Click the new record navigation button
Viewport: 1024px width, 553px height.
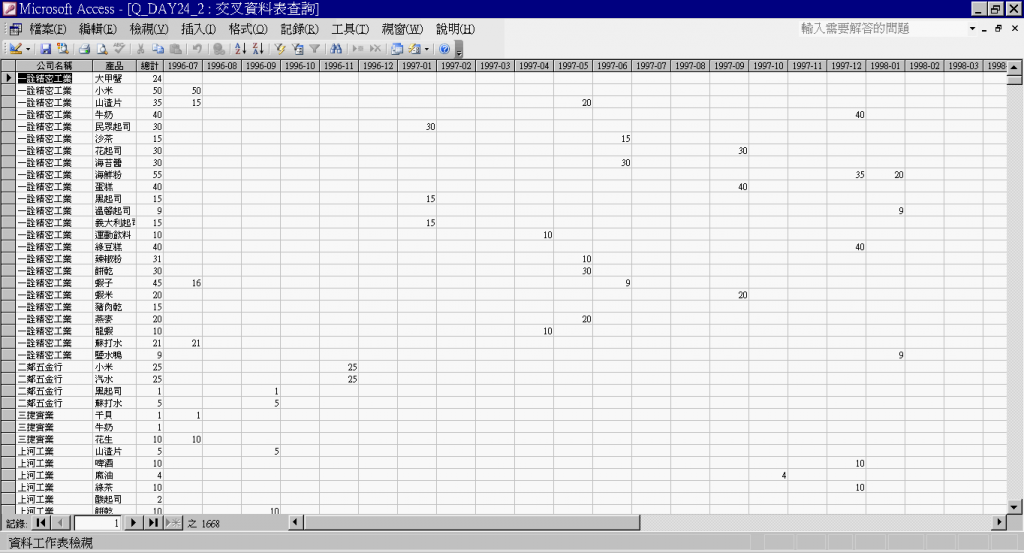[x=173, y=523]
